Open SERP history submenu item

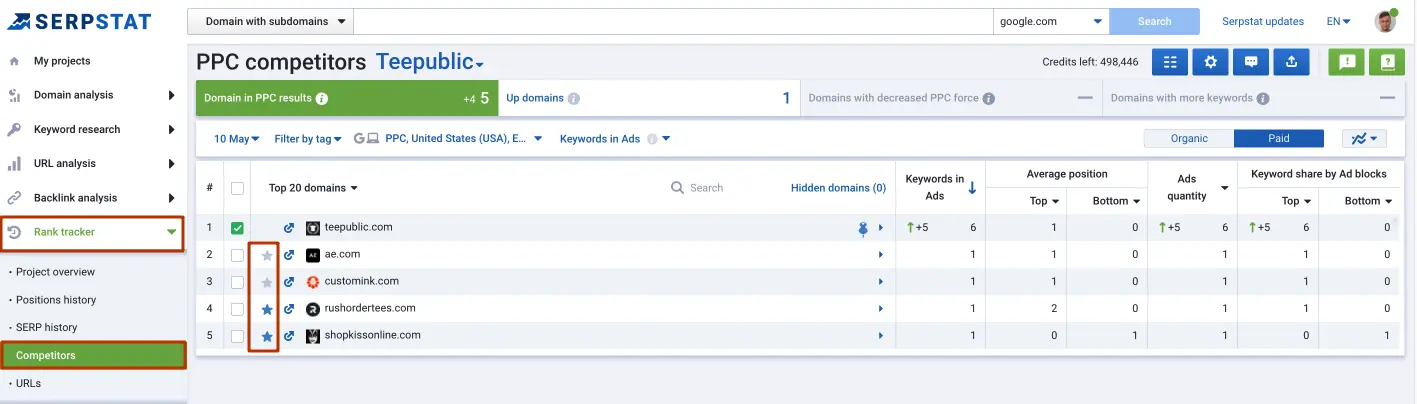46,327
